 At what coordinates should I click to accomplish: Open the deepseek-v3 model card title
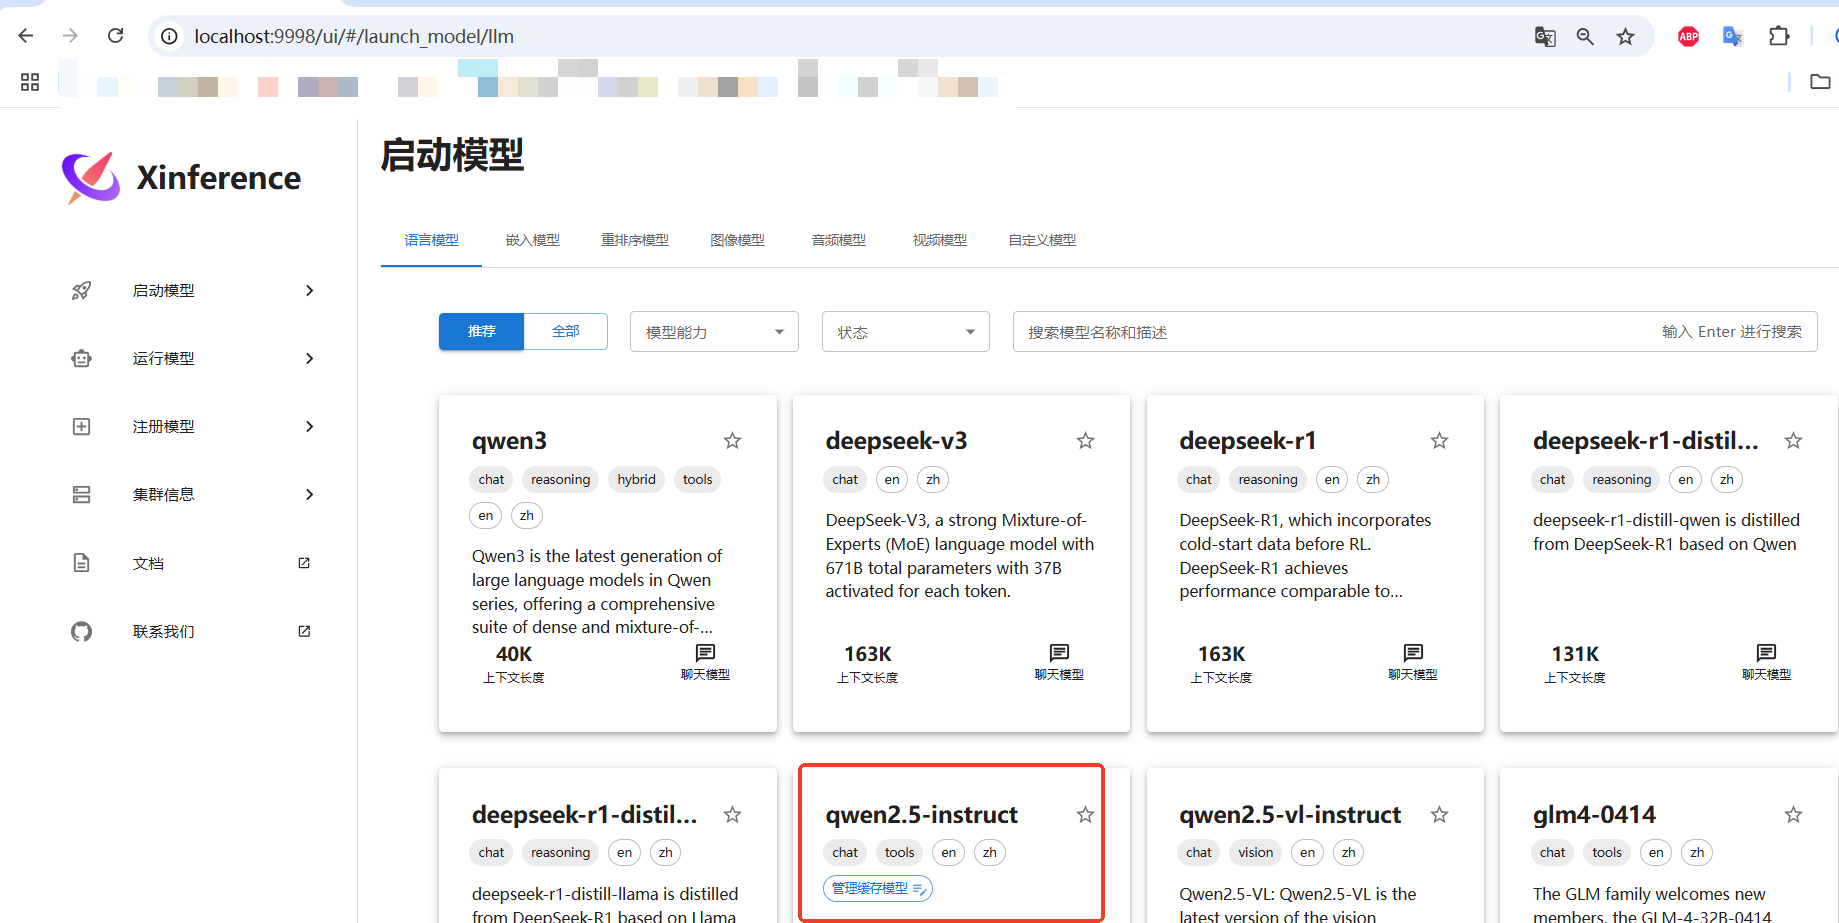point(897,441)
